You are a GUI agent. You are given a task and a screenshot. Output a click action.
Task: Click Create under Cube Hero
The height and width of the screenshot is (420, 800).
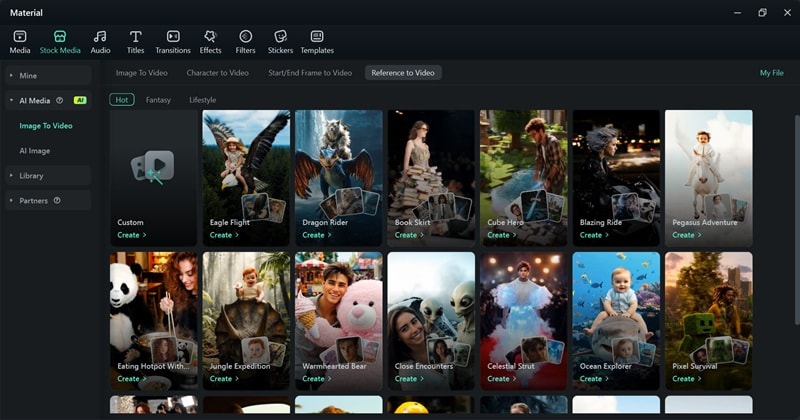click(x=502, y=235)
